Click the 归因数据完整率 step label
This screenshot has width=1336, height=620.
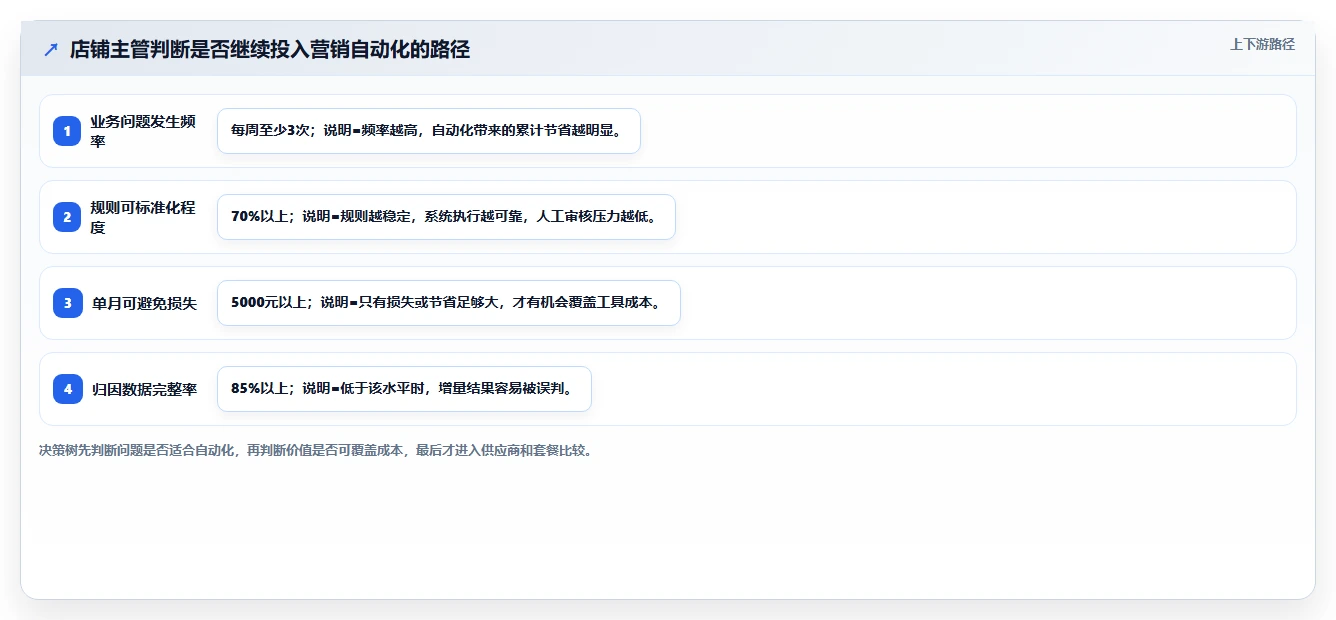[x=144, y=389]
